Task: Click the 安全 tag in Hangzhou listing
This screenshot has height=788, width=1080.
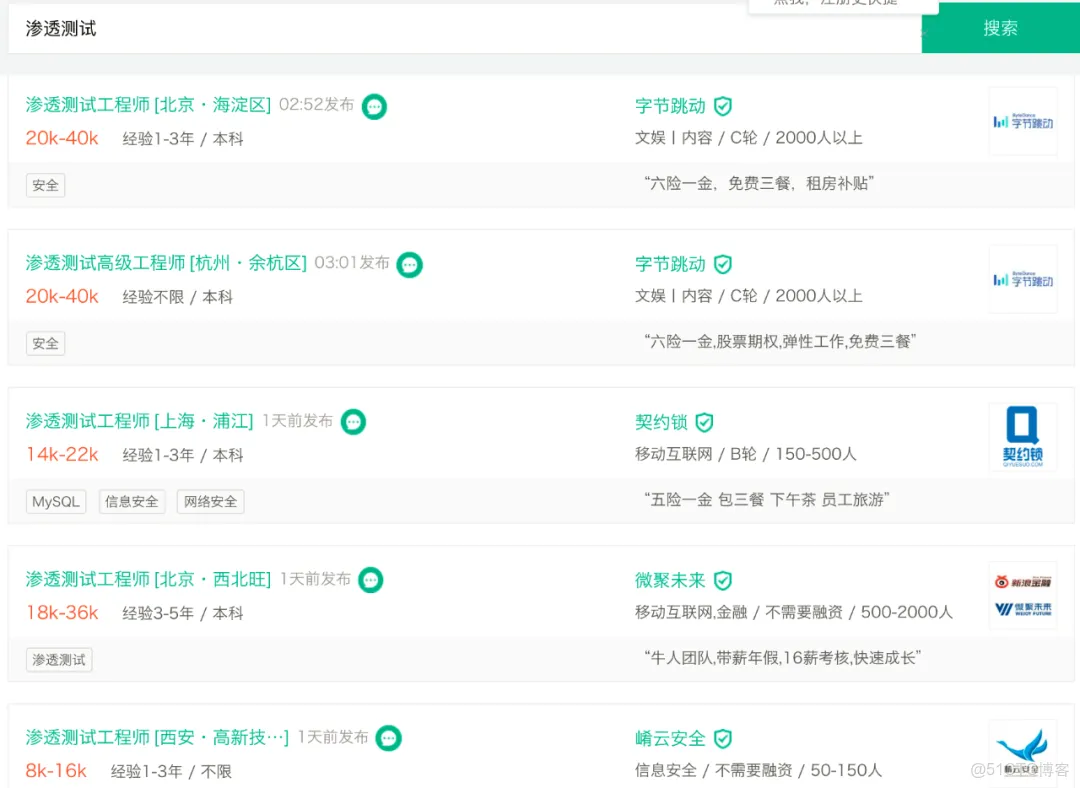Action: (x=45, y=344)
